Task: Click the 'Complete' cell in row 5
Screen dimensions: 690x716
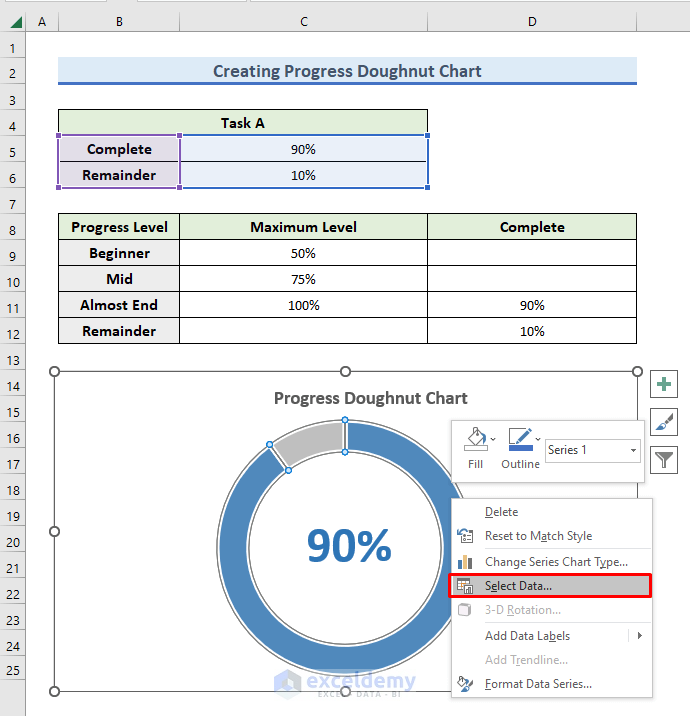Action: (119, 149)
